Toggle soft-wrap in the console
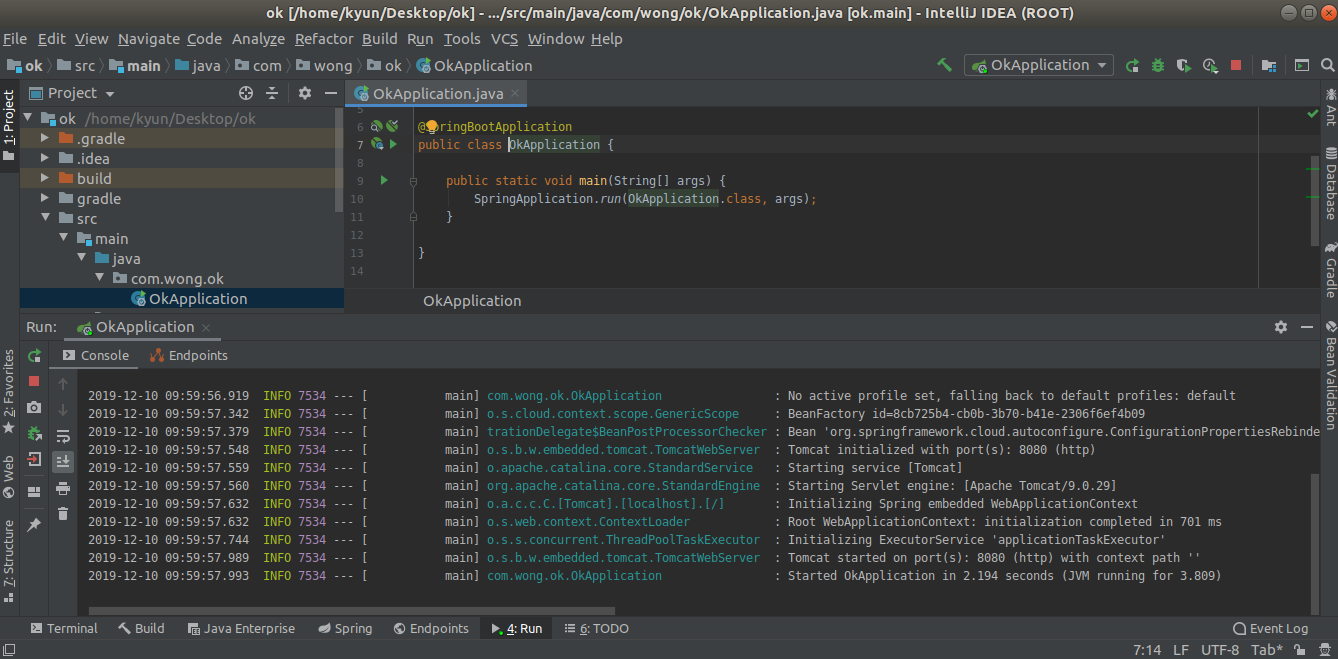The image size is (1338, 659). [x=63, y=436]
